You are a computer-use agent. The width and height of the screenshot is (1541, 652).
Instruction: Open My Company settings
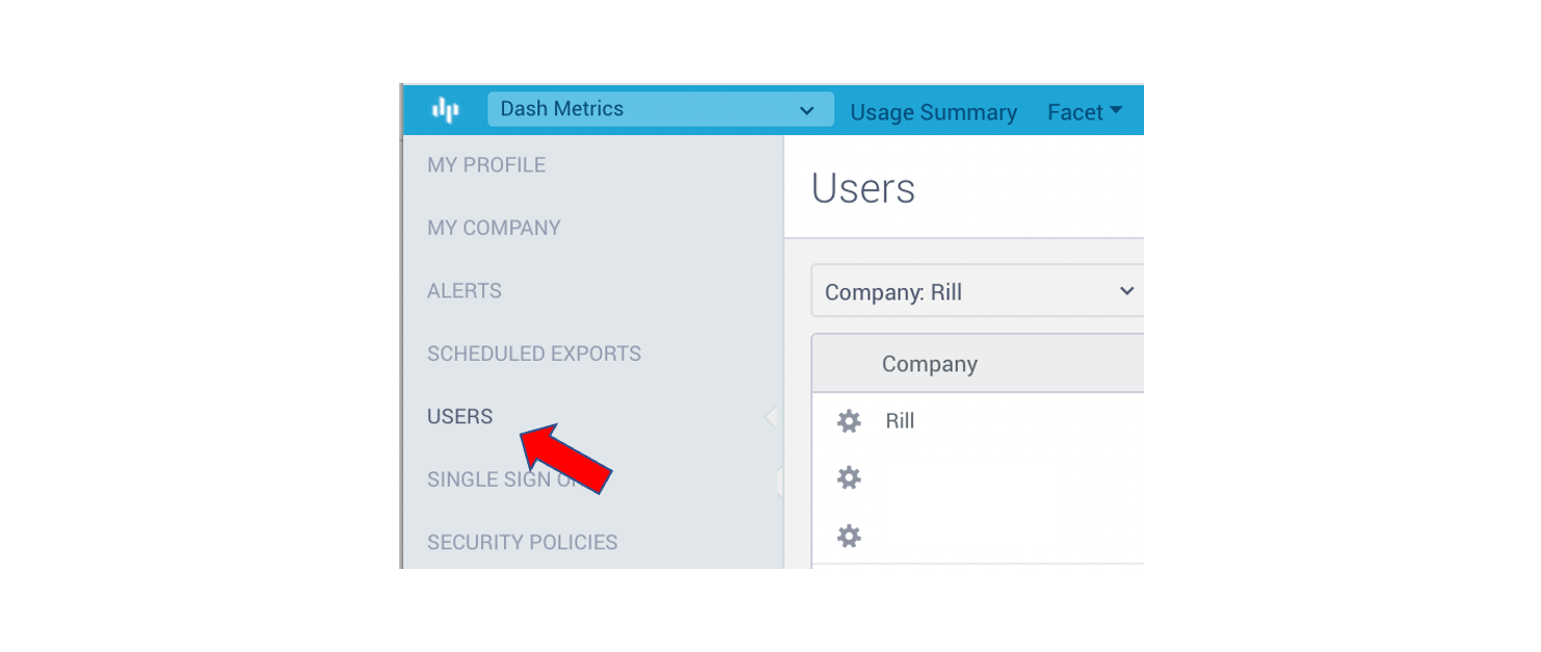494,228
